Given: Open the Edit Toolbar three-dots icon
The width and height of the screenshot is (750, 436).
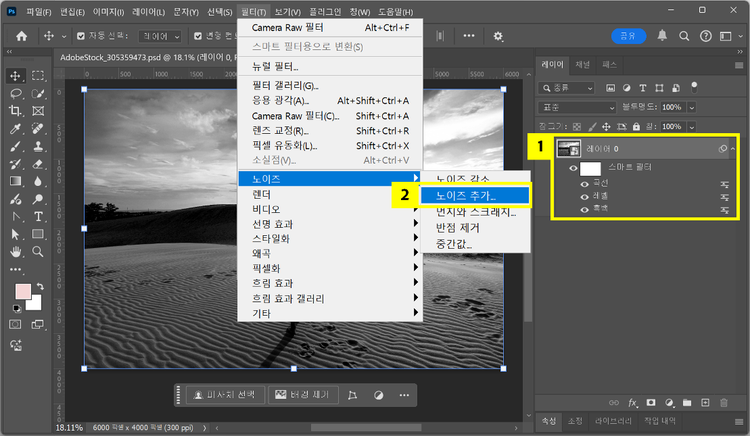Looking at the screenshot, I should coord(15,269).
